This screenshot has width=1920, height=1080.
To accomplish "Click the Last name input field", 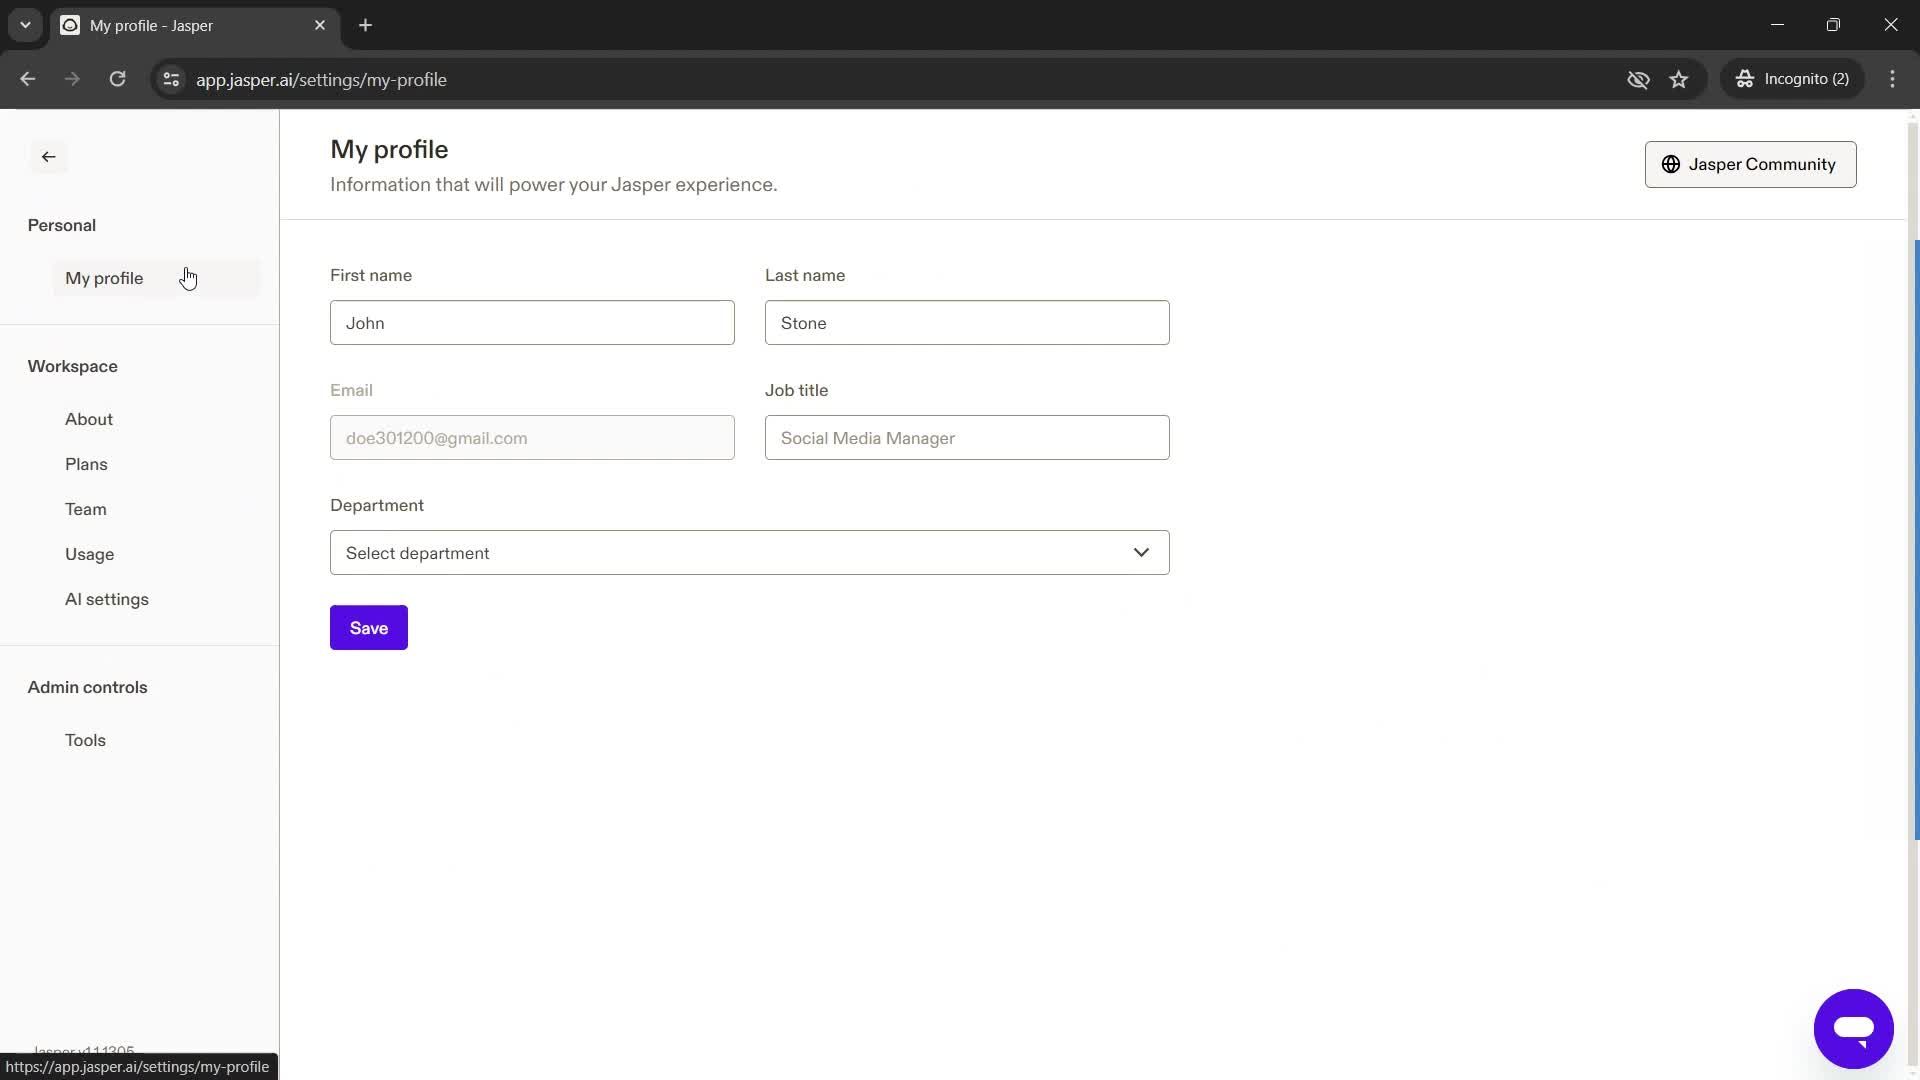I will [967, 322].
